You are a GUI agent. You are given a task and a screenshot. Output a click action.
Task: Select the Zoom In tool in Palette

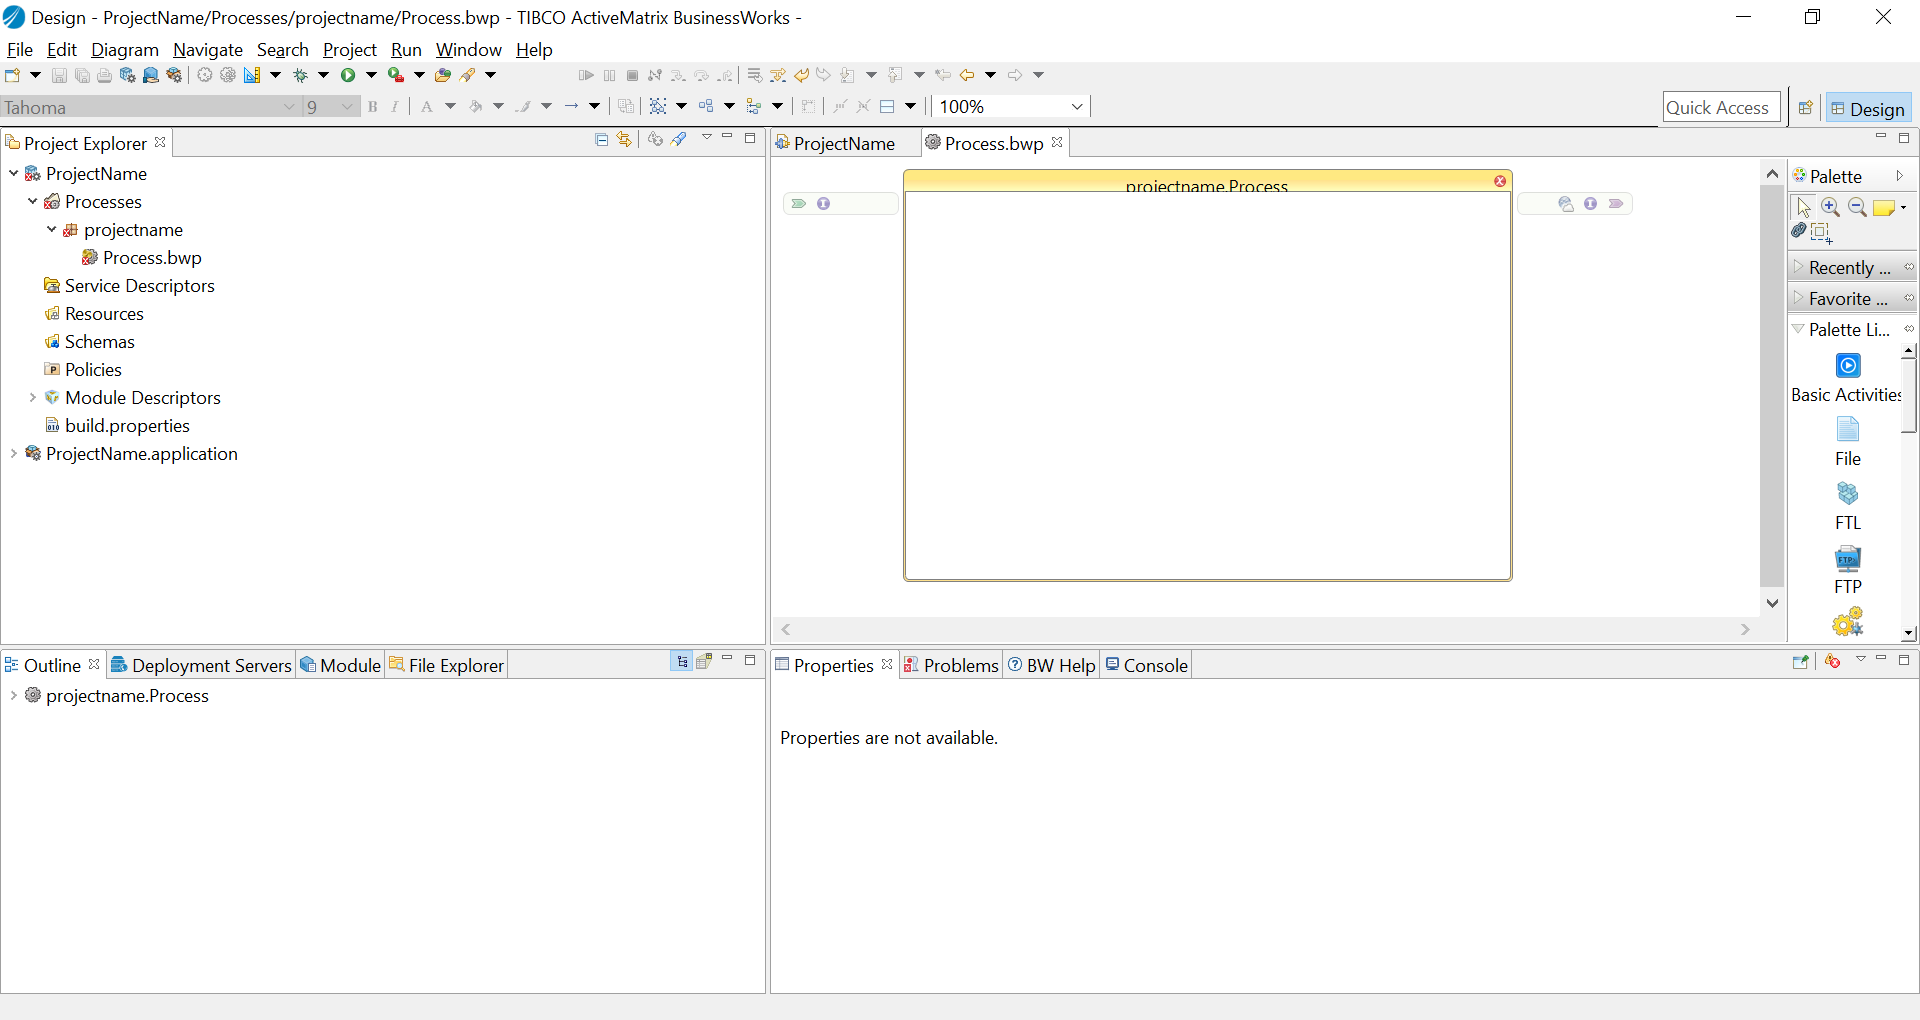point(1830,207)
